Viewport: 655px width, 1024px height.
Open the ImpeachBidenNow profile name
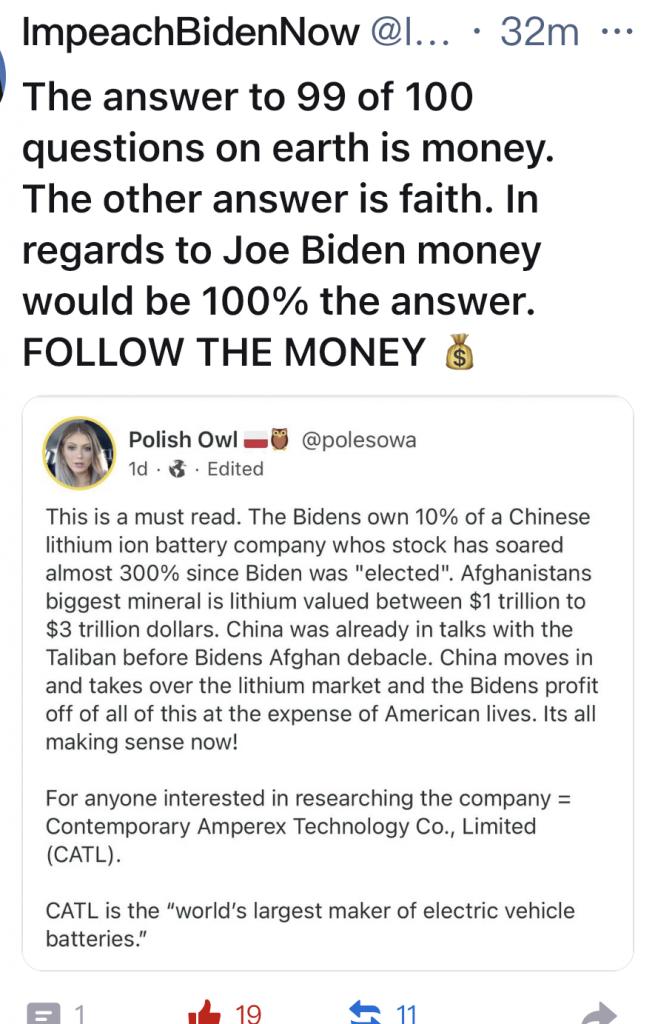pyautogui.click(x=190, y=32)
